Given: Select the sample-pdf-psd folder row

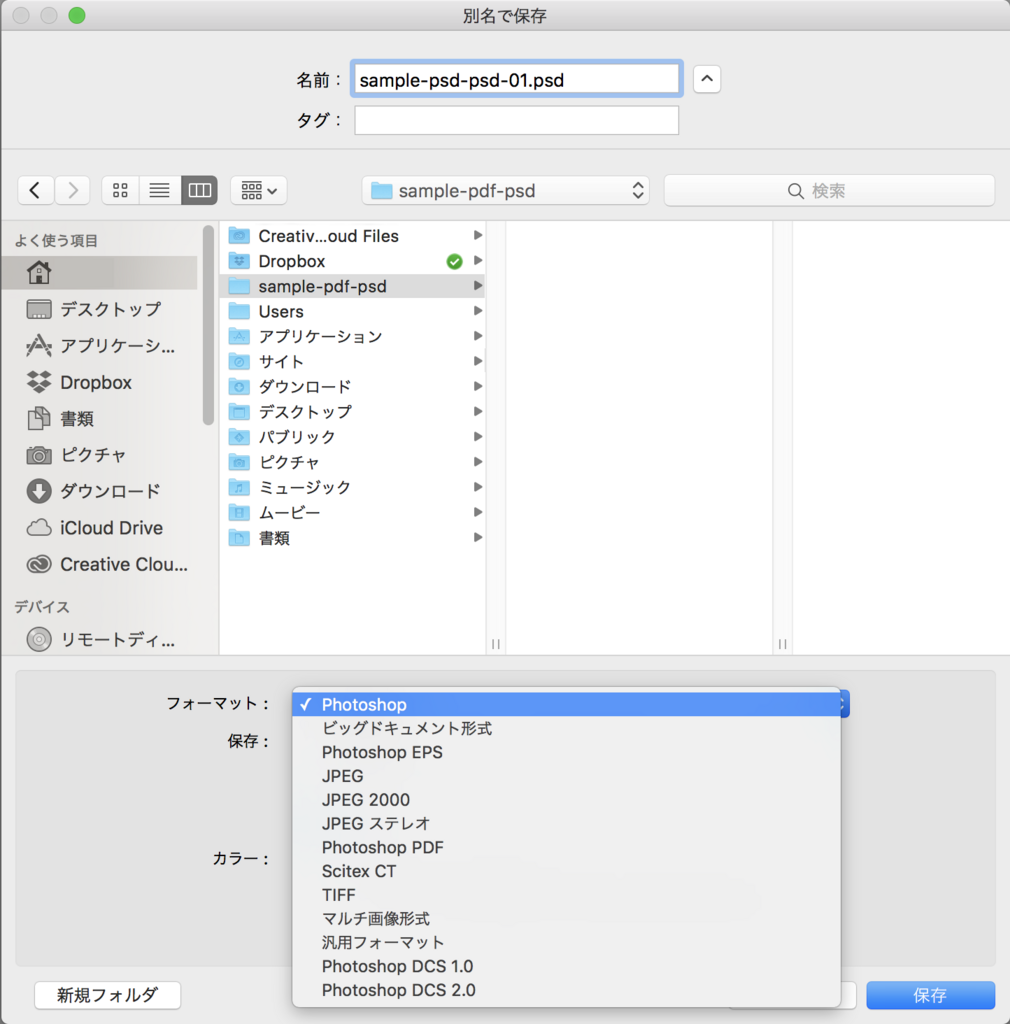Looking at the screenshot, I should point(353,286).
